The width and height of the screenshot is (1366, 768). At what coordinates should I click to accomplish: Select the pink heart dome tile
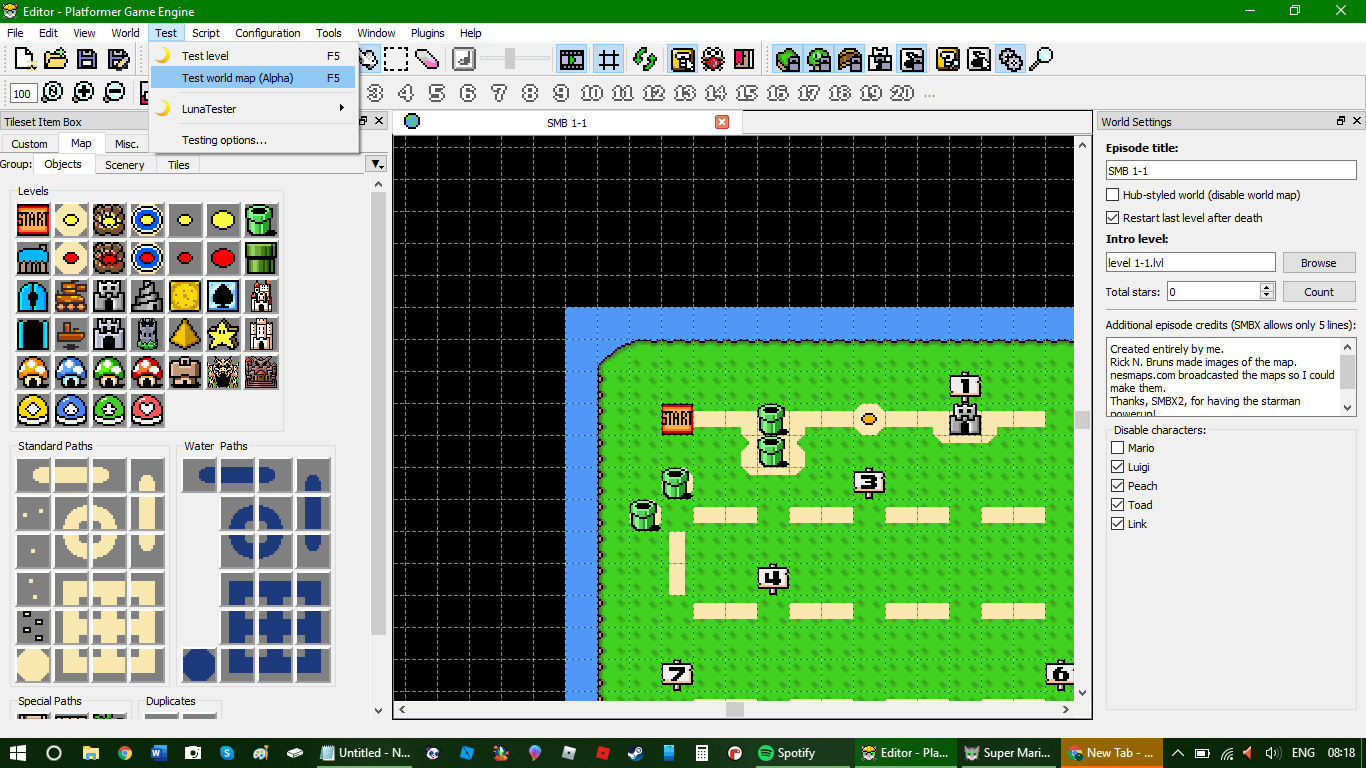pyautogui.click(x=147, y=410)
